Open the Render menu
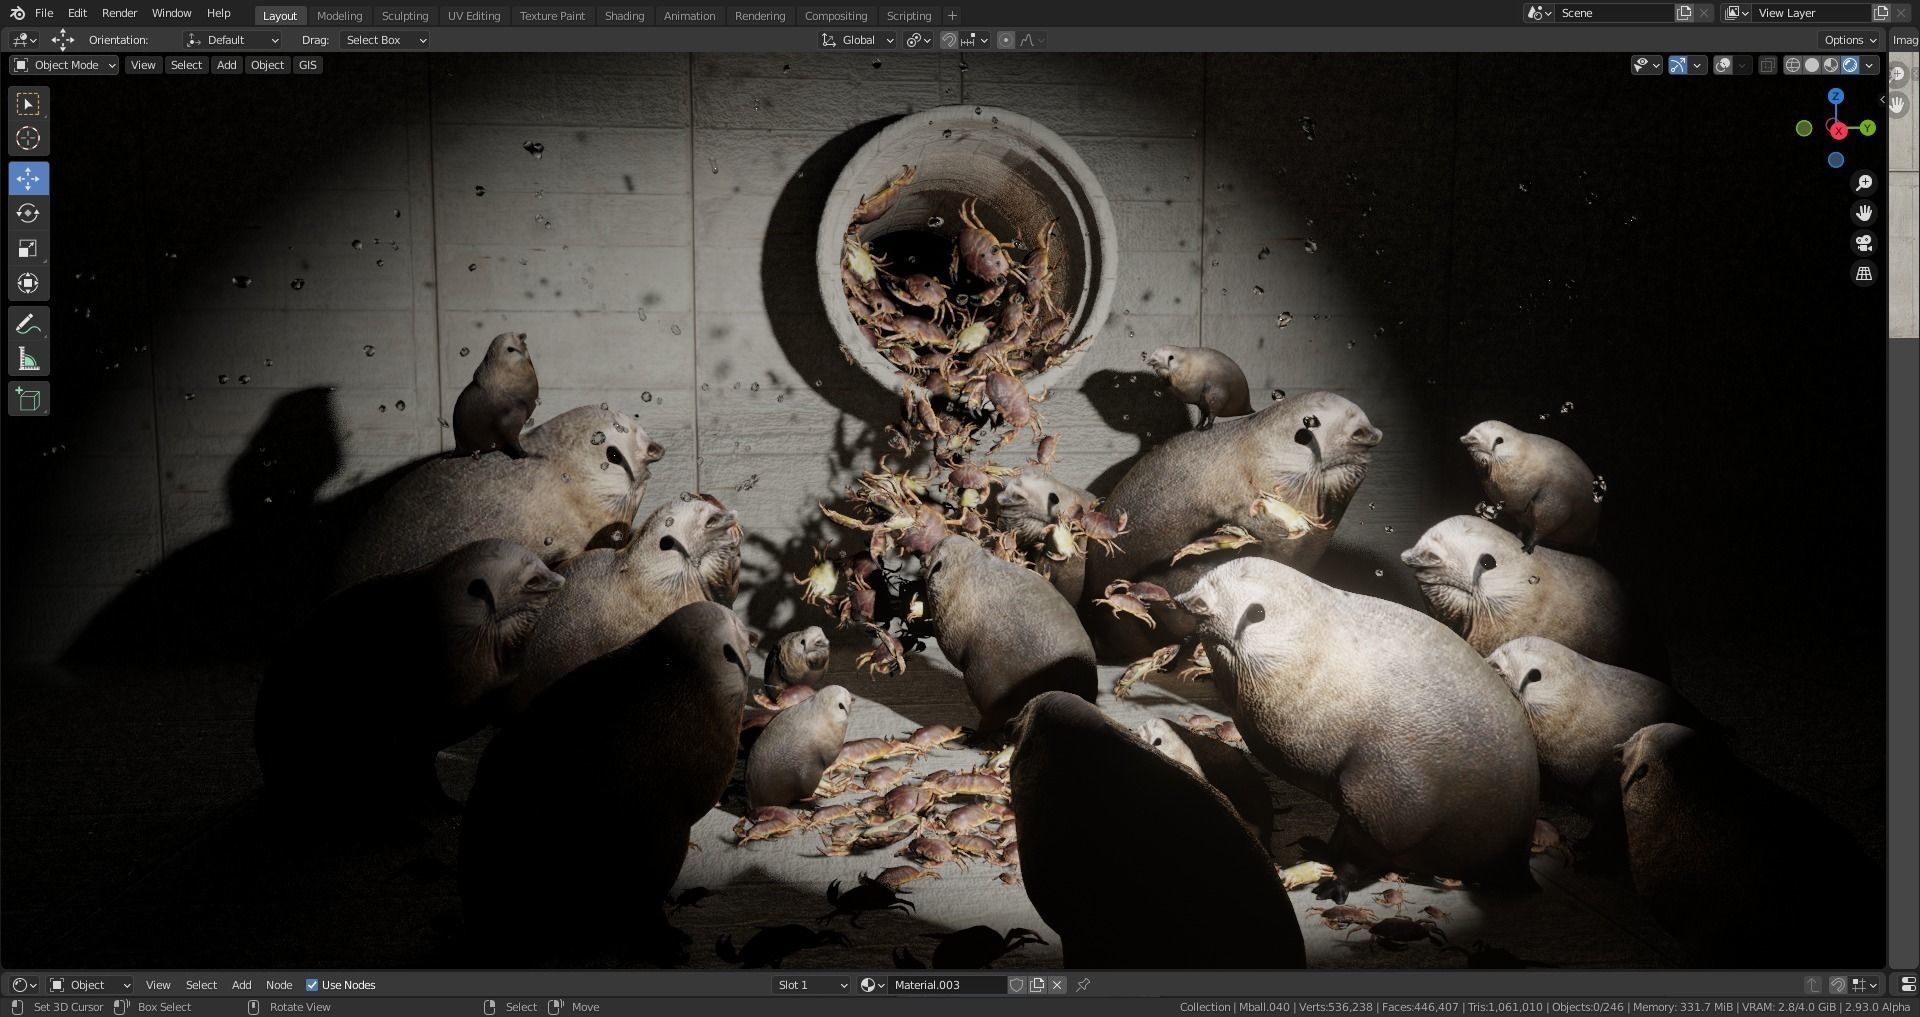The image size is (1920, 1017). 119,14
